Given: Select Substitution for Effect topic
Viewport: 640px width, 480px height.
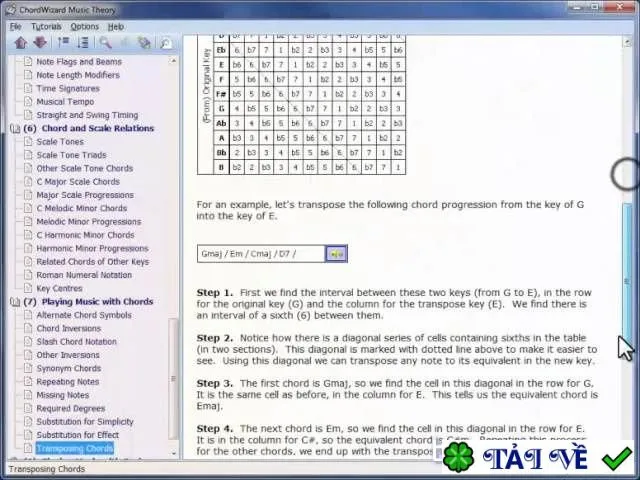Looking at the screenshot, I should 78,435.
